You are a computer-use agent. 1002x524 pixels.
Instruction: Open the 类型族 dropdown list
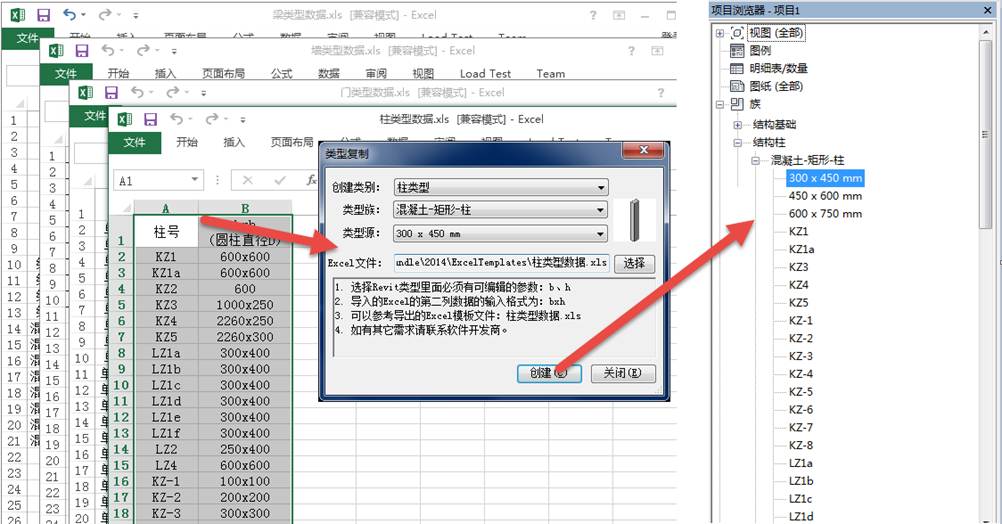[x=501, y=210]
